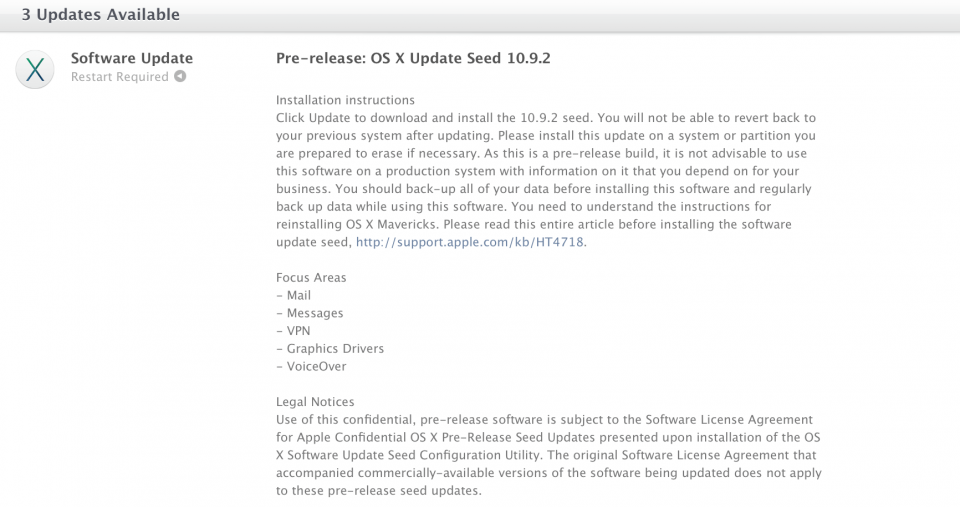Image resolution: width=960 pixels, height=507 pixels.
Task: Click the final line ending 'pre-release seed updates'
Action: (378, 491)
